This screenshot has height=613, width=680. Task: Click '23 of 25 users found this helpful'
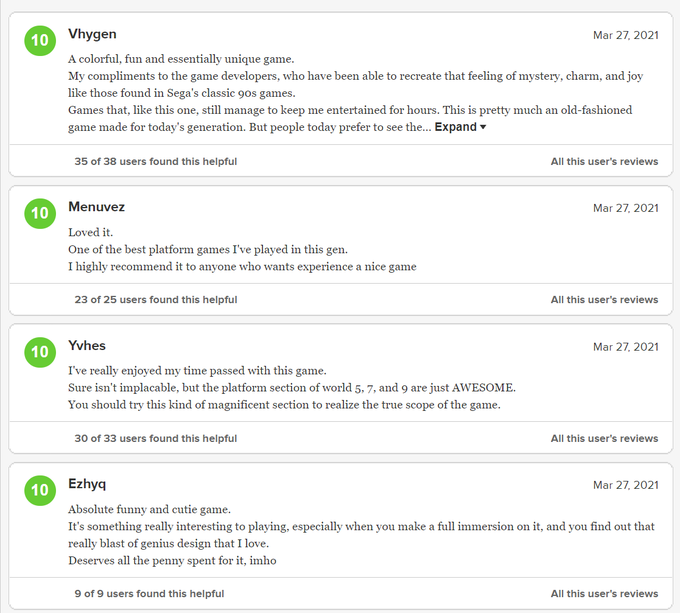(x=155, y=299)
